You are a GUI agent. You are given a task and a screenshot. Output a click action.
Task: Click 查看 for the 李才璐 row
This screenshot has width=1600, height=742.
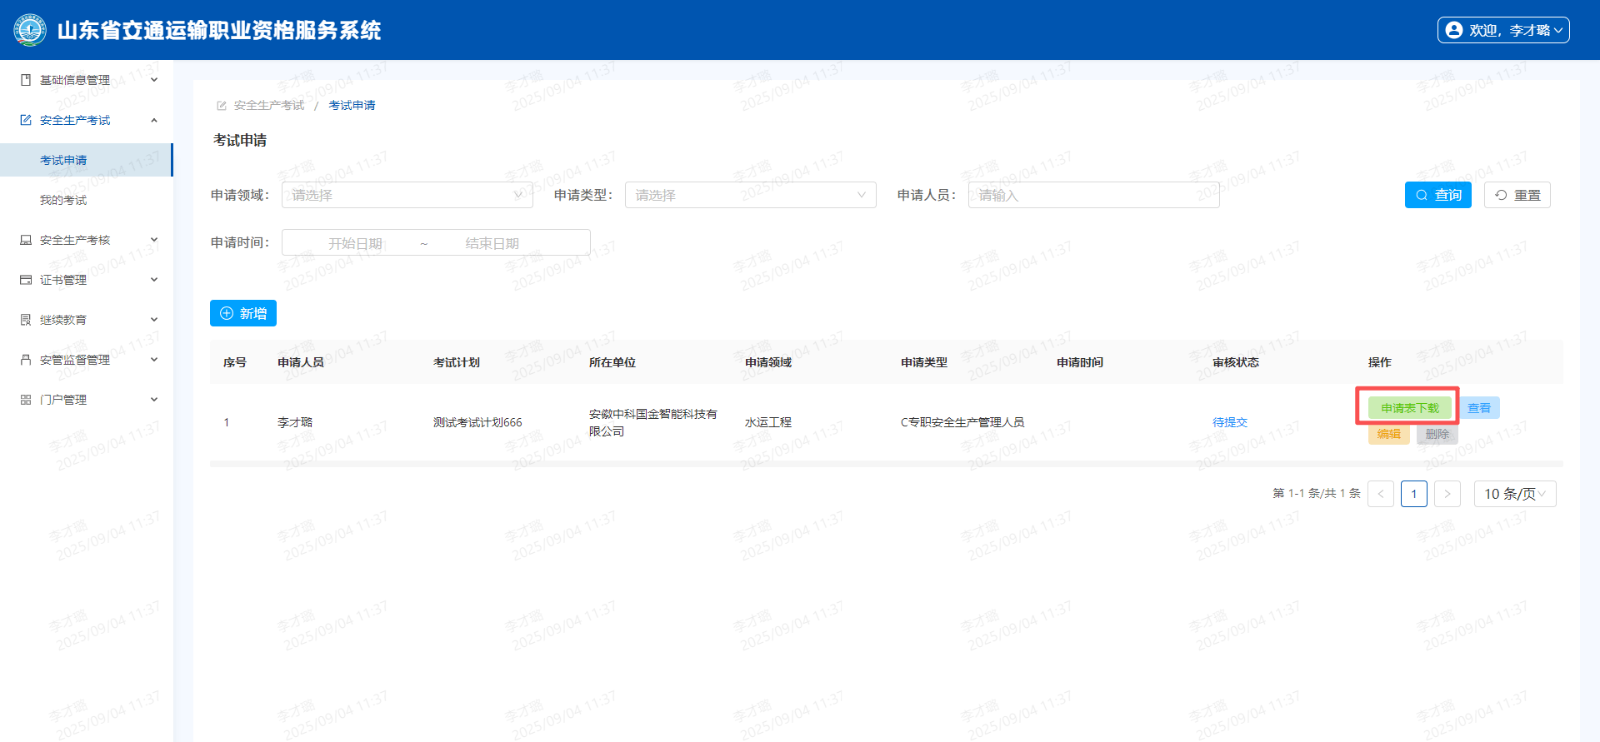tap(1479, 408)
